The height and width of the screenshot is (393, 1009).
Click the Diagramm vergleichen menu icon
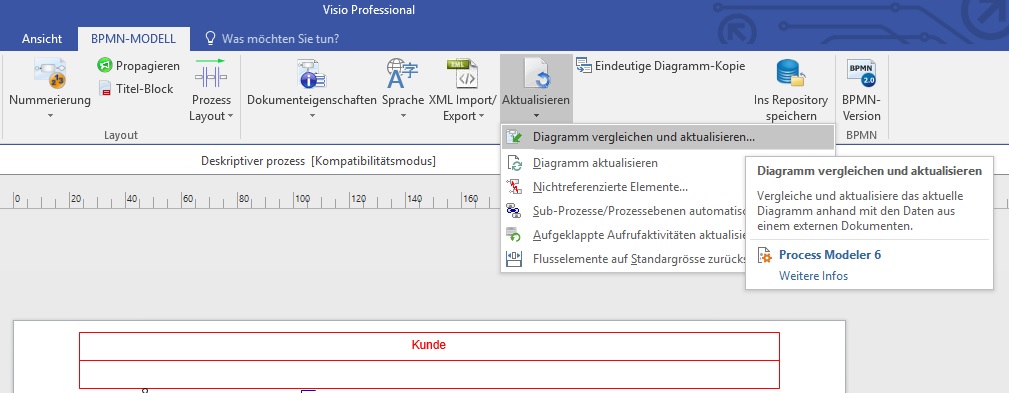click(514, 137)
